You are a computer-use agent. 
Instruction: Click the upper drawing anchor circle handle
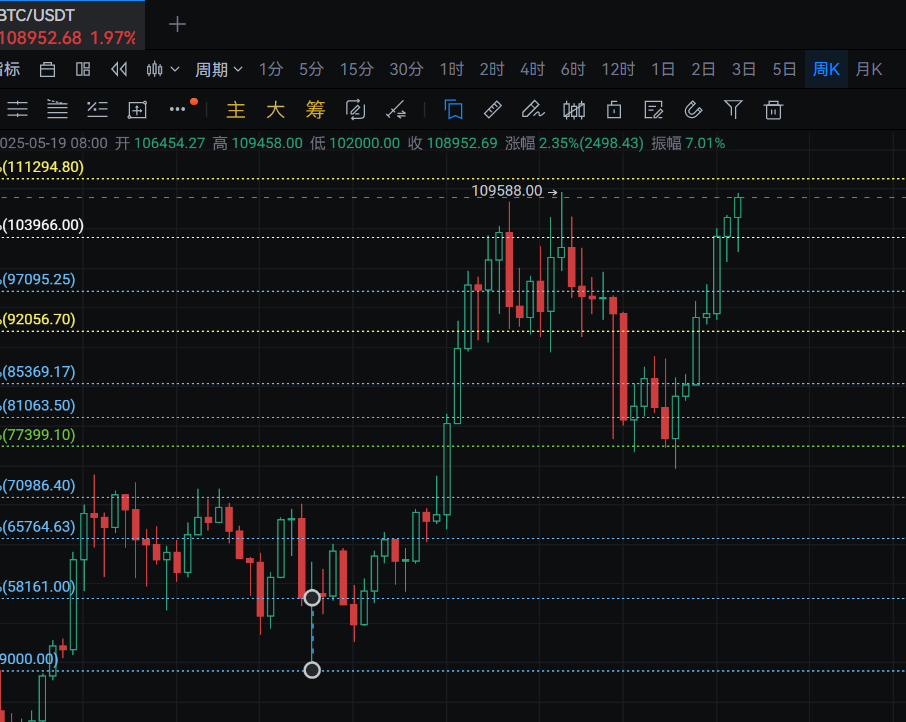312,598
